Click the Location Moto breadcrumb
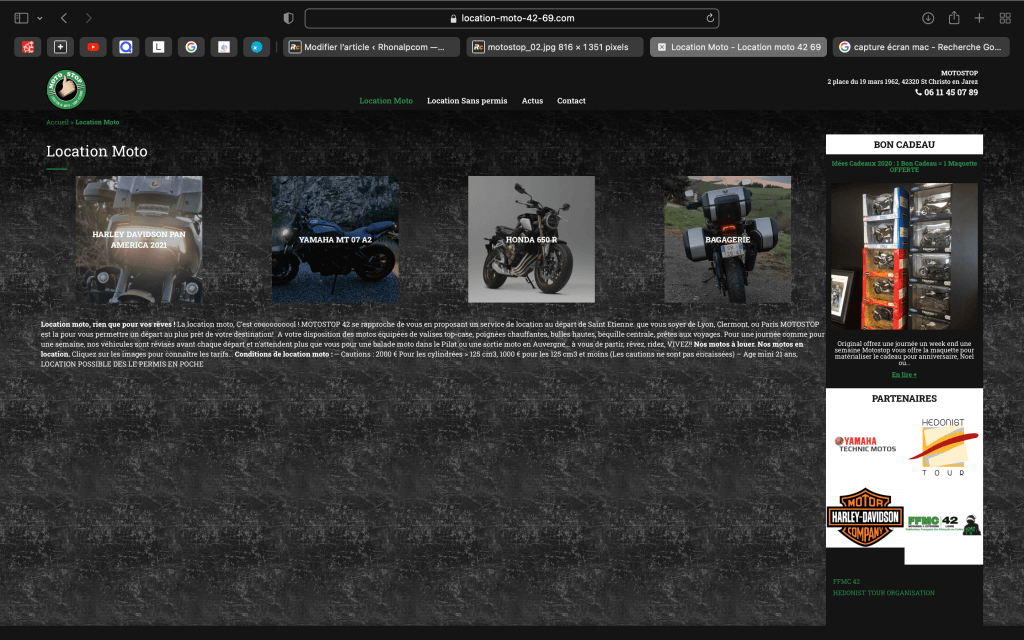 click(97, 122)
